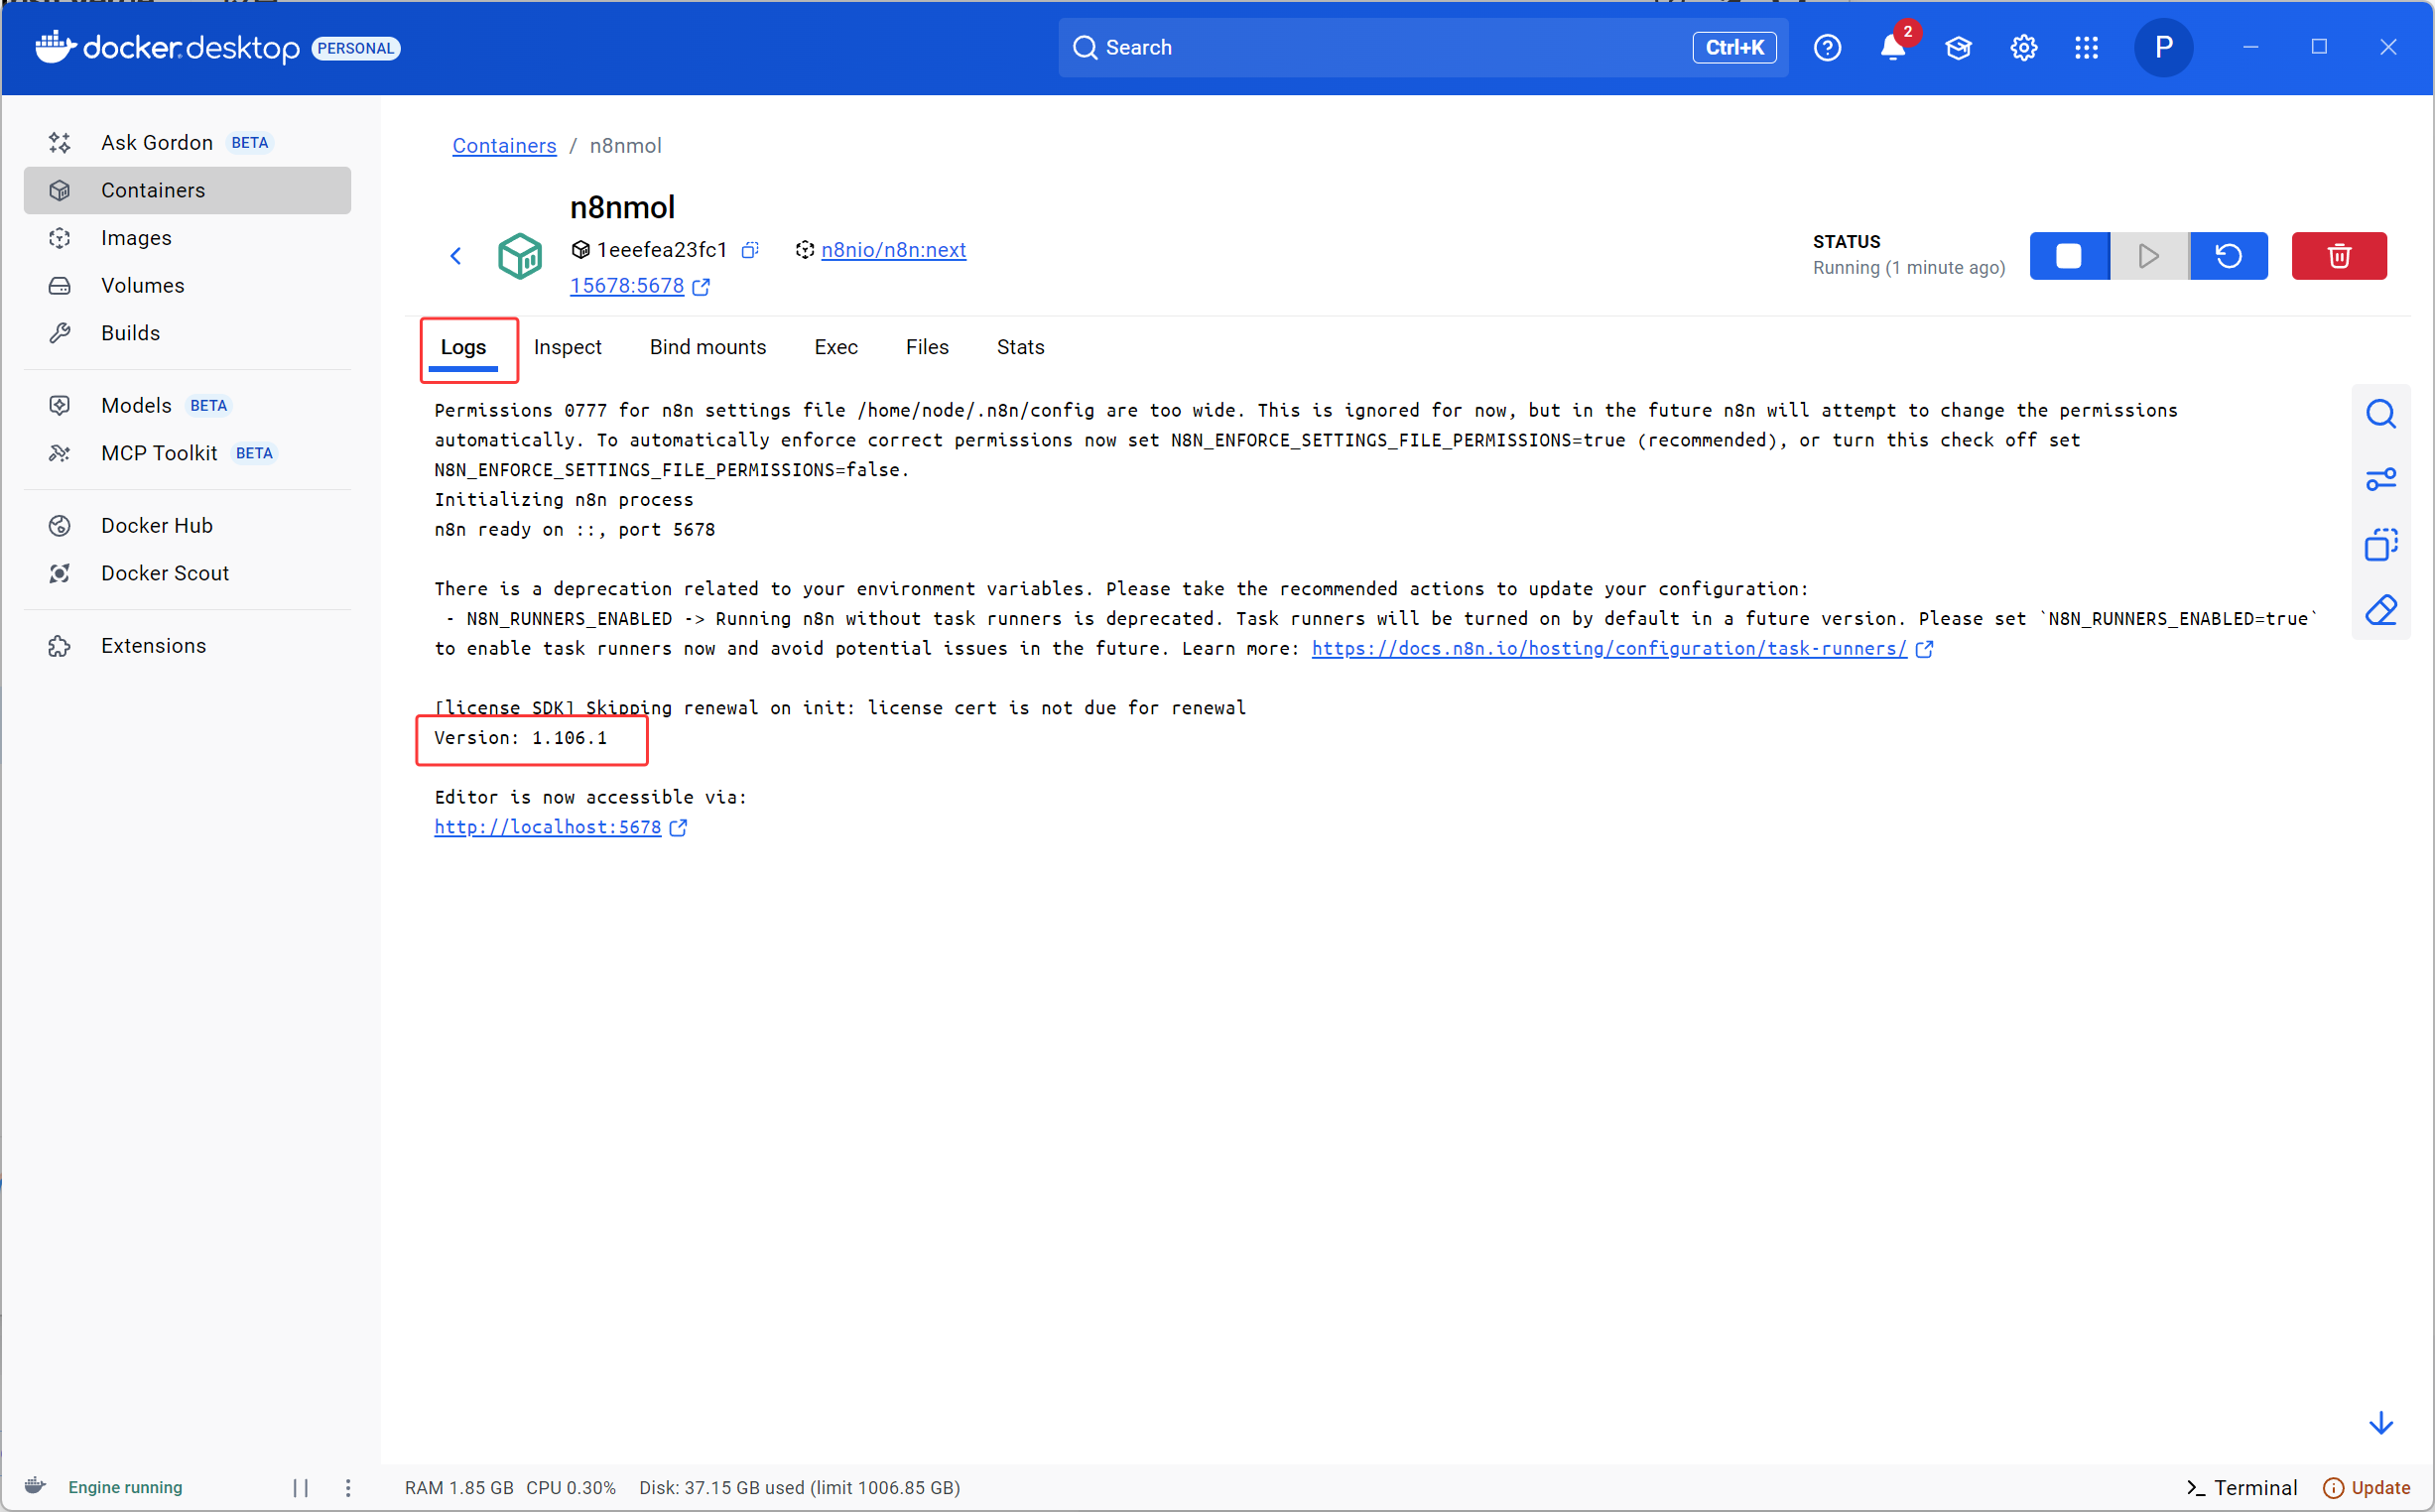This screenshot has height=1512, width=2435.
Task: Copy the container ID 1eeefea23fc1
Action: click(750, 250)
